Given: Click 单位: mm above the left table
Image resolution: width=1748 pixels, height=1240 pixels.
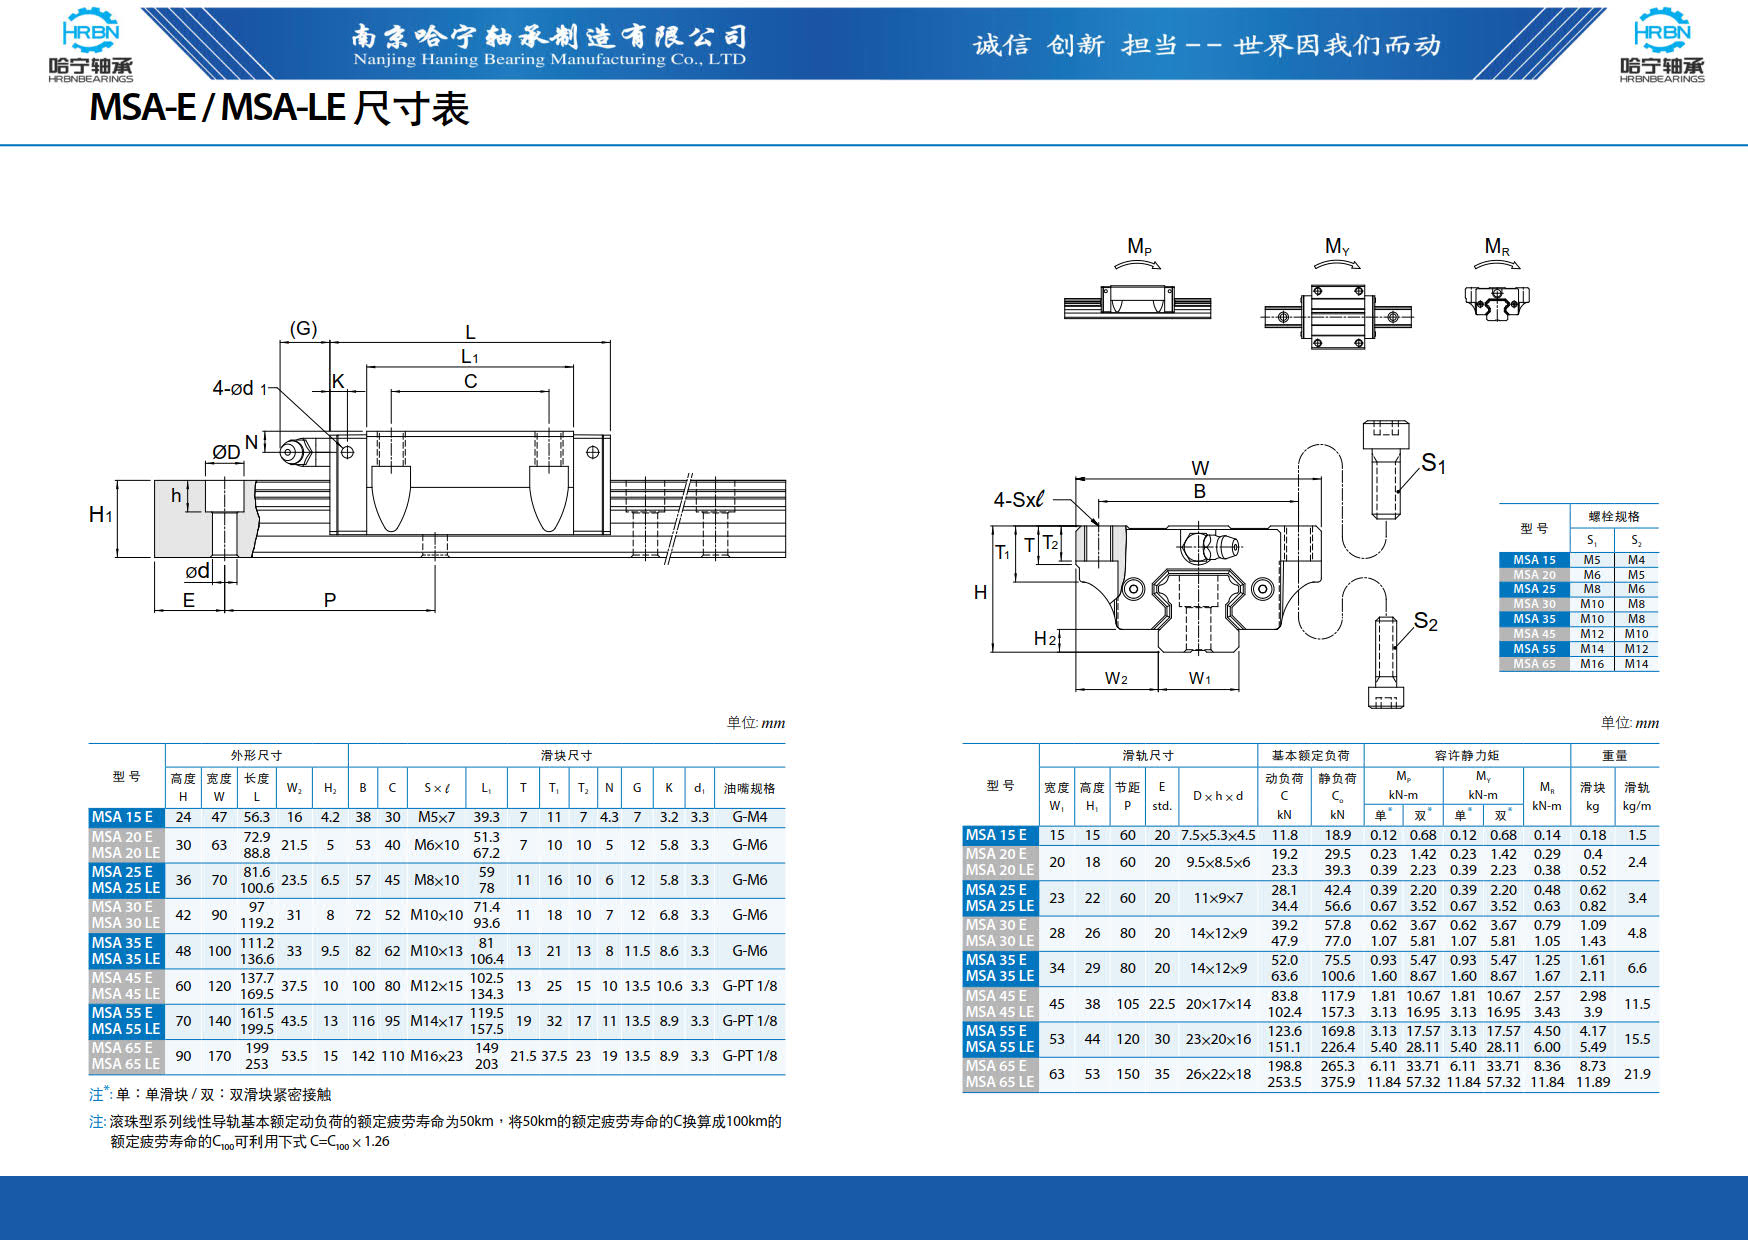Looking at the screenshot, I should tap(756, 723).
